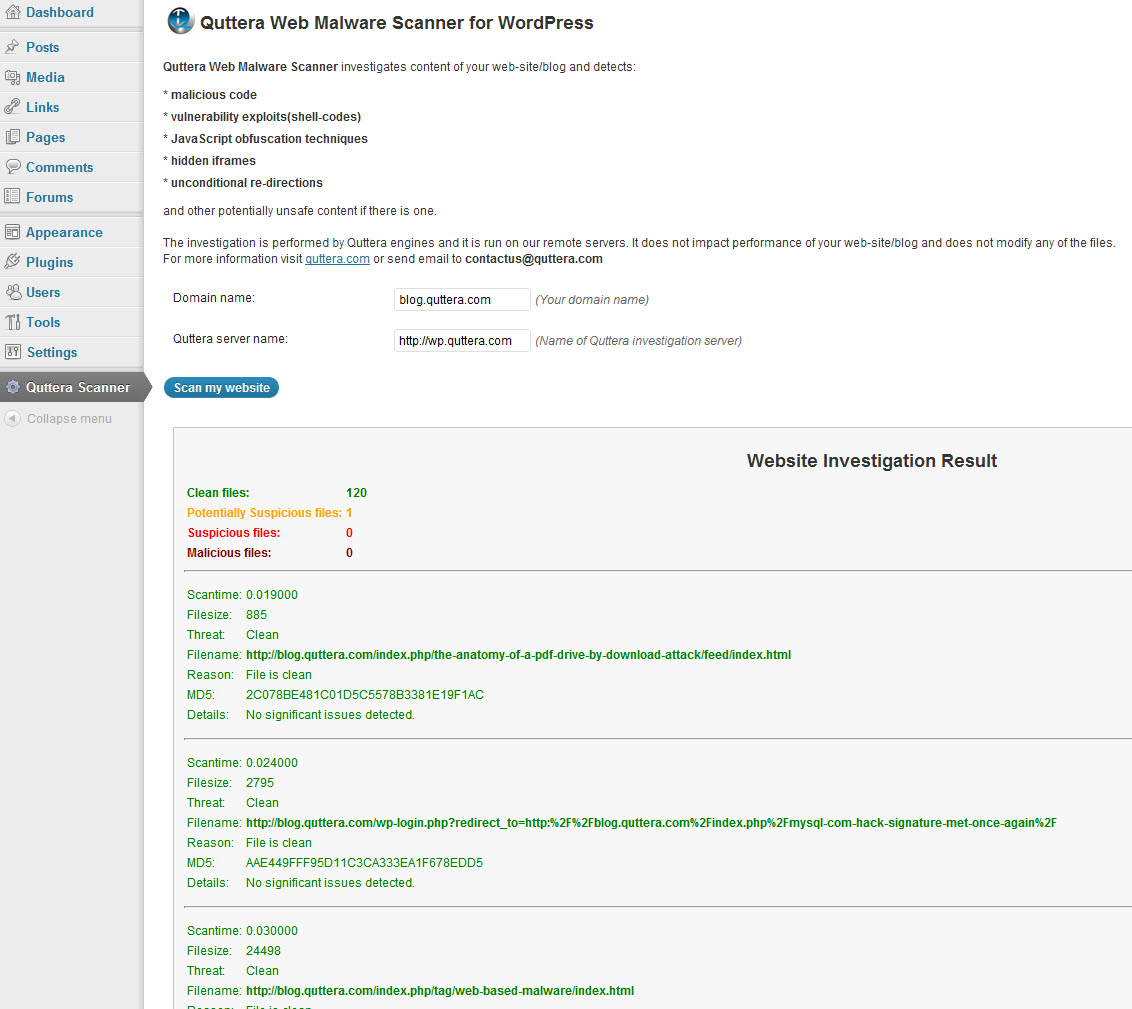Click the Users people icon
The image size is (1132, 1009).
12,292
